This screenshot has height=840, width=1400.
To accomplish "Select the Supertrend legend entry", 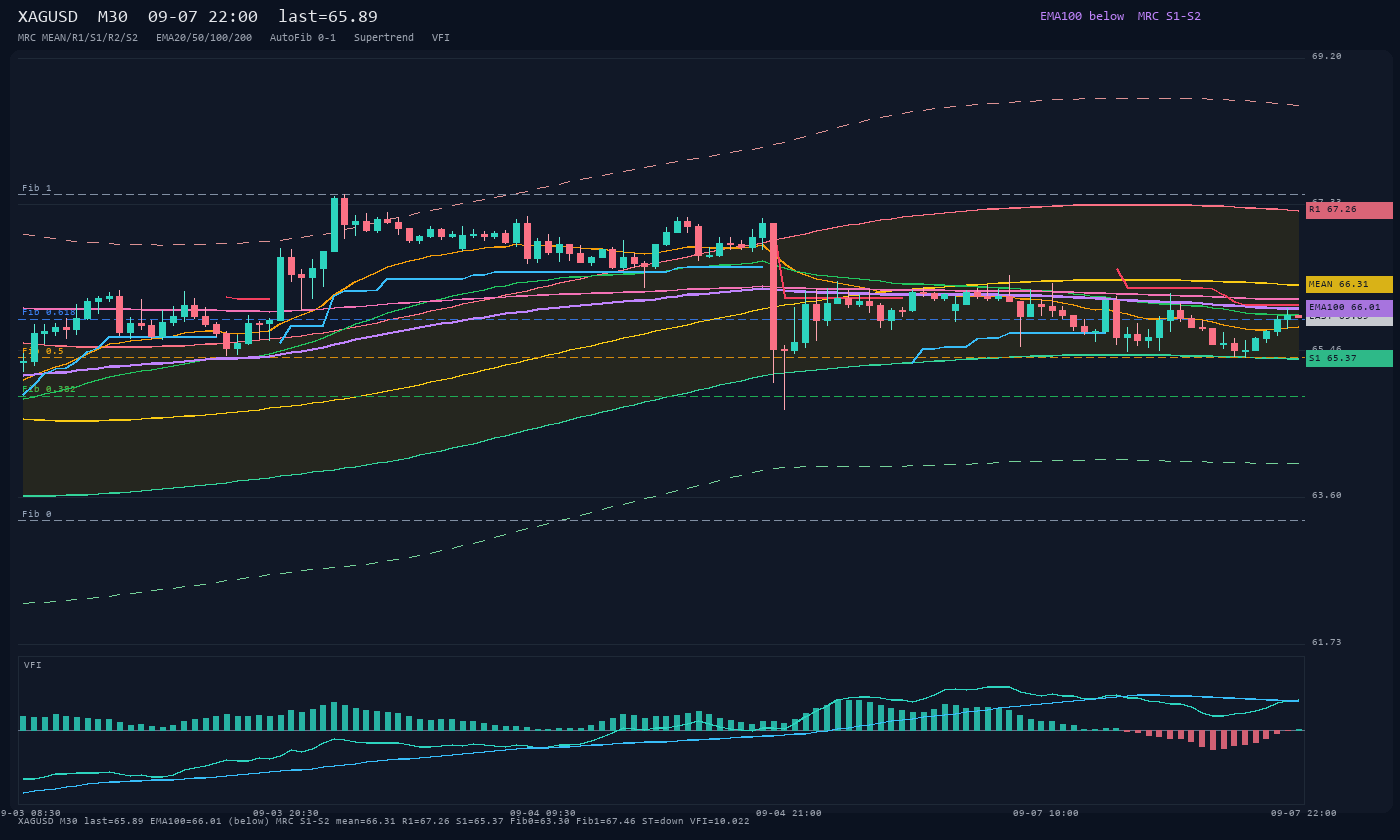I will pos(384,38).
